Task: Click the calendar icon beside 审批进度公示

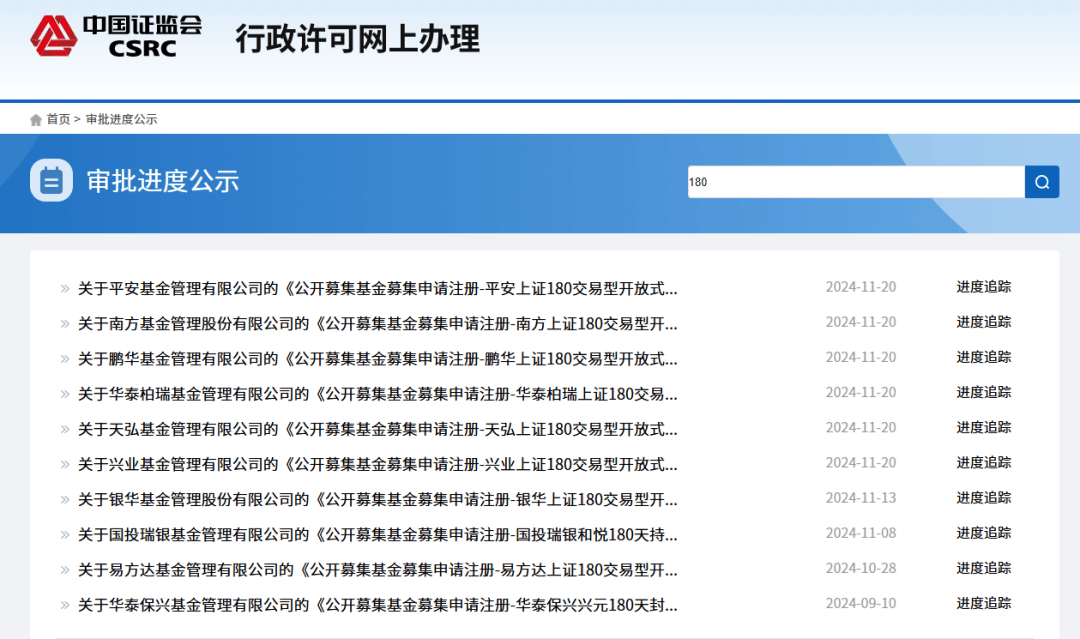Action: click(52, 180)
